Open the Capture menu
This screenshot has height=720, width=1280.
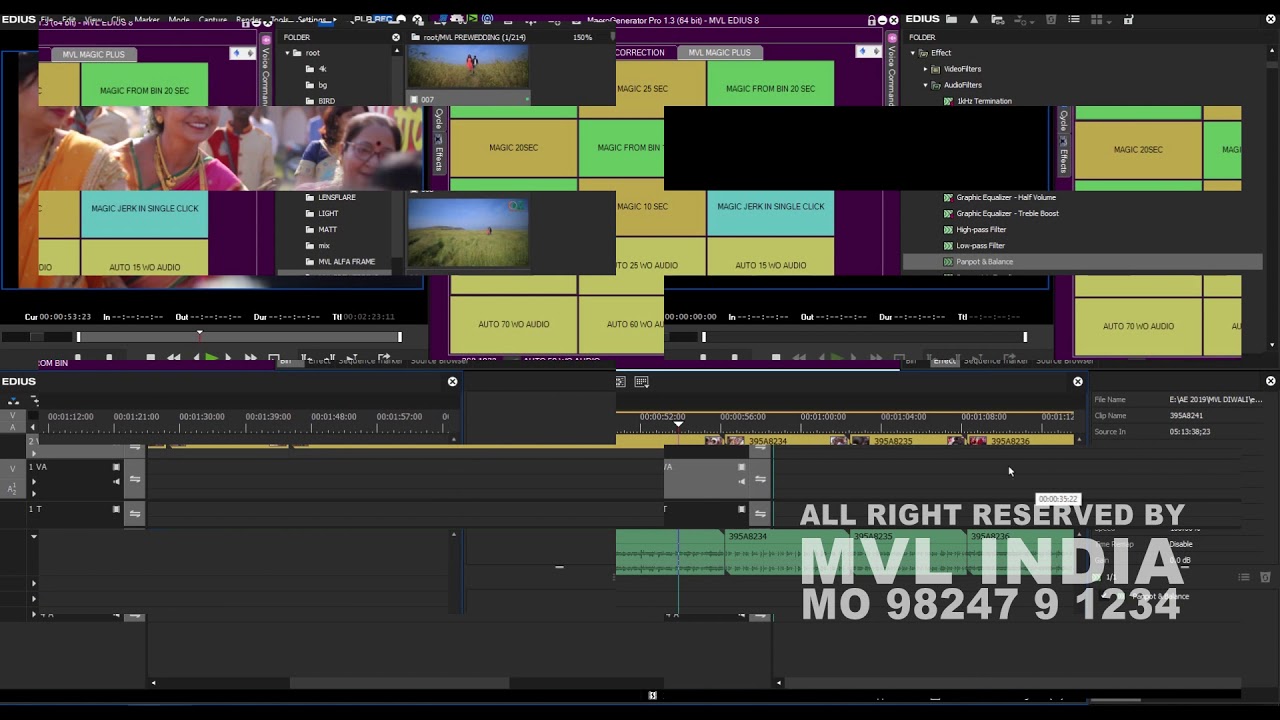[x=213, y=20]
